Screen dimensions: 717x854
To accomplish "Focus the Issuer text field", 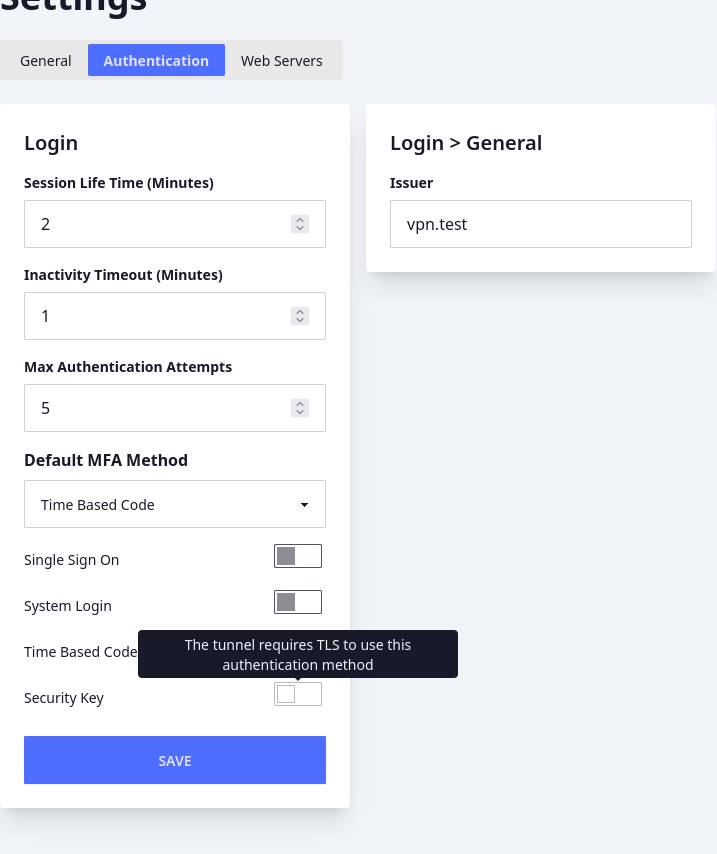I will (x=541, y=224).
